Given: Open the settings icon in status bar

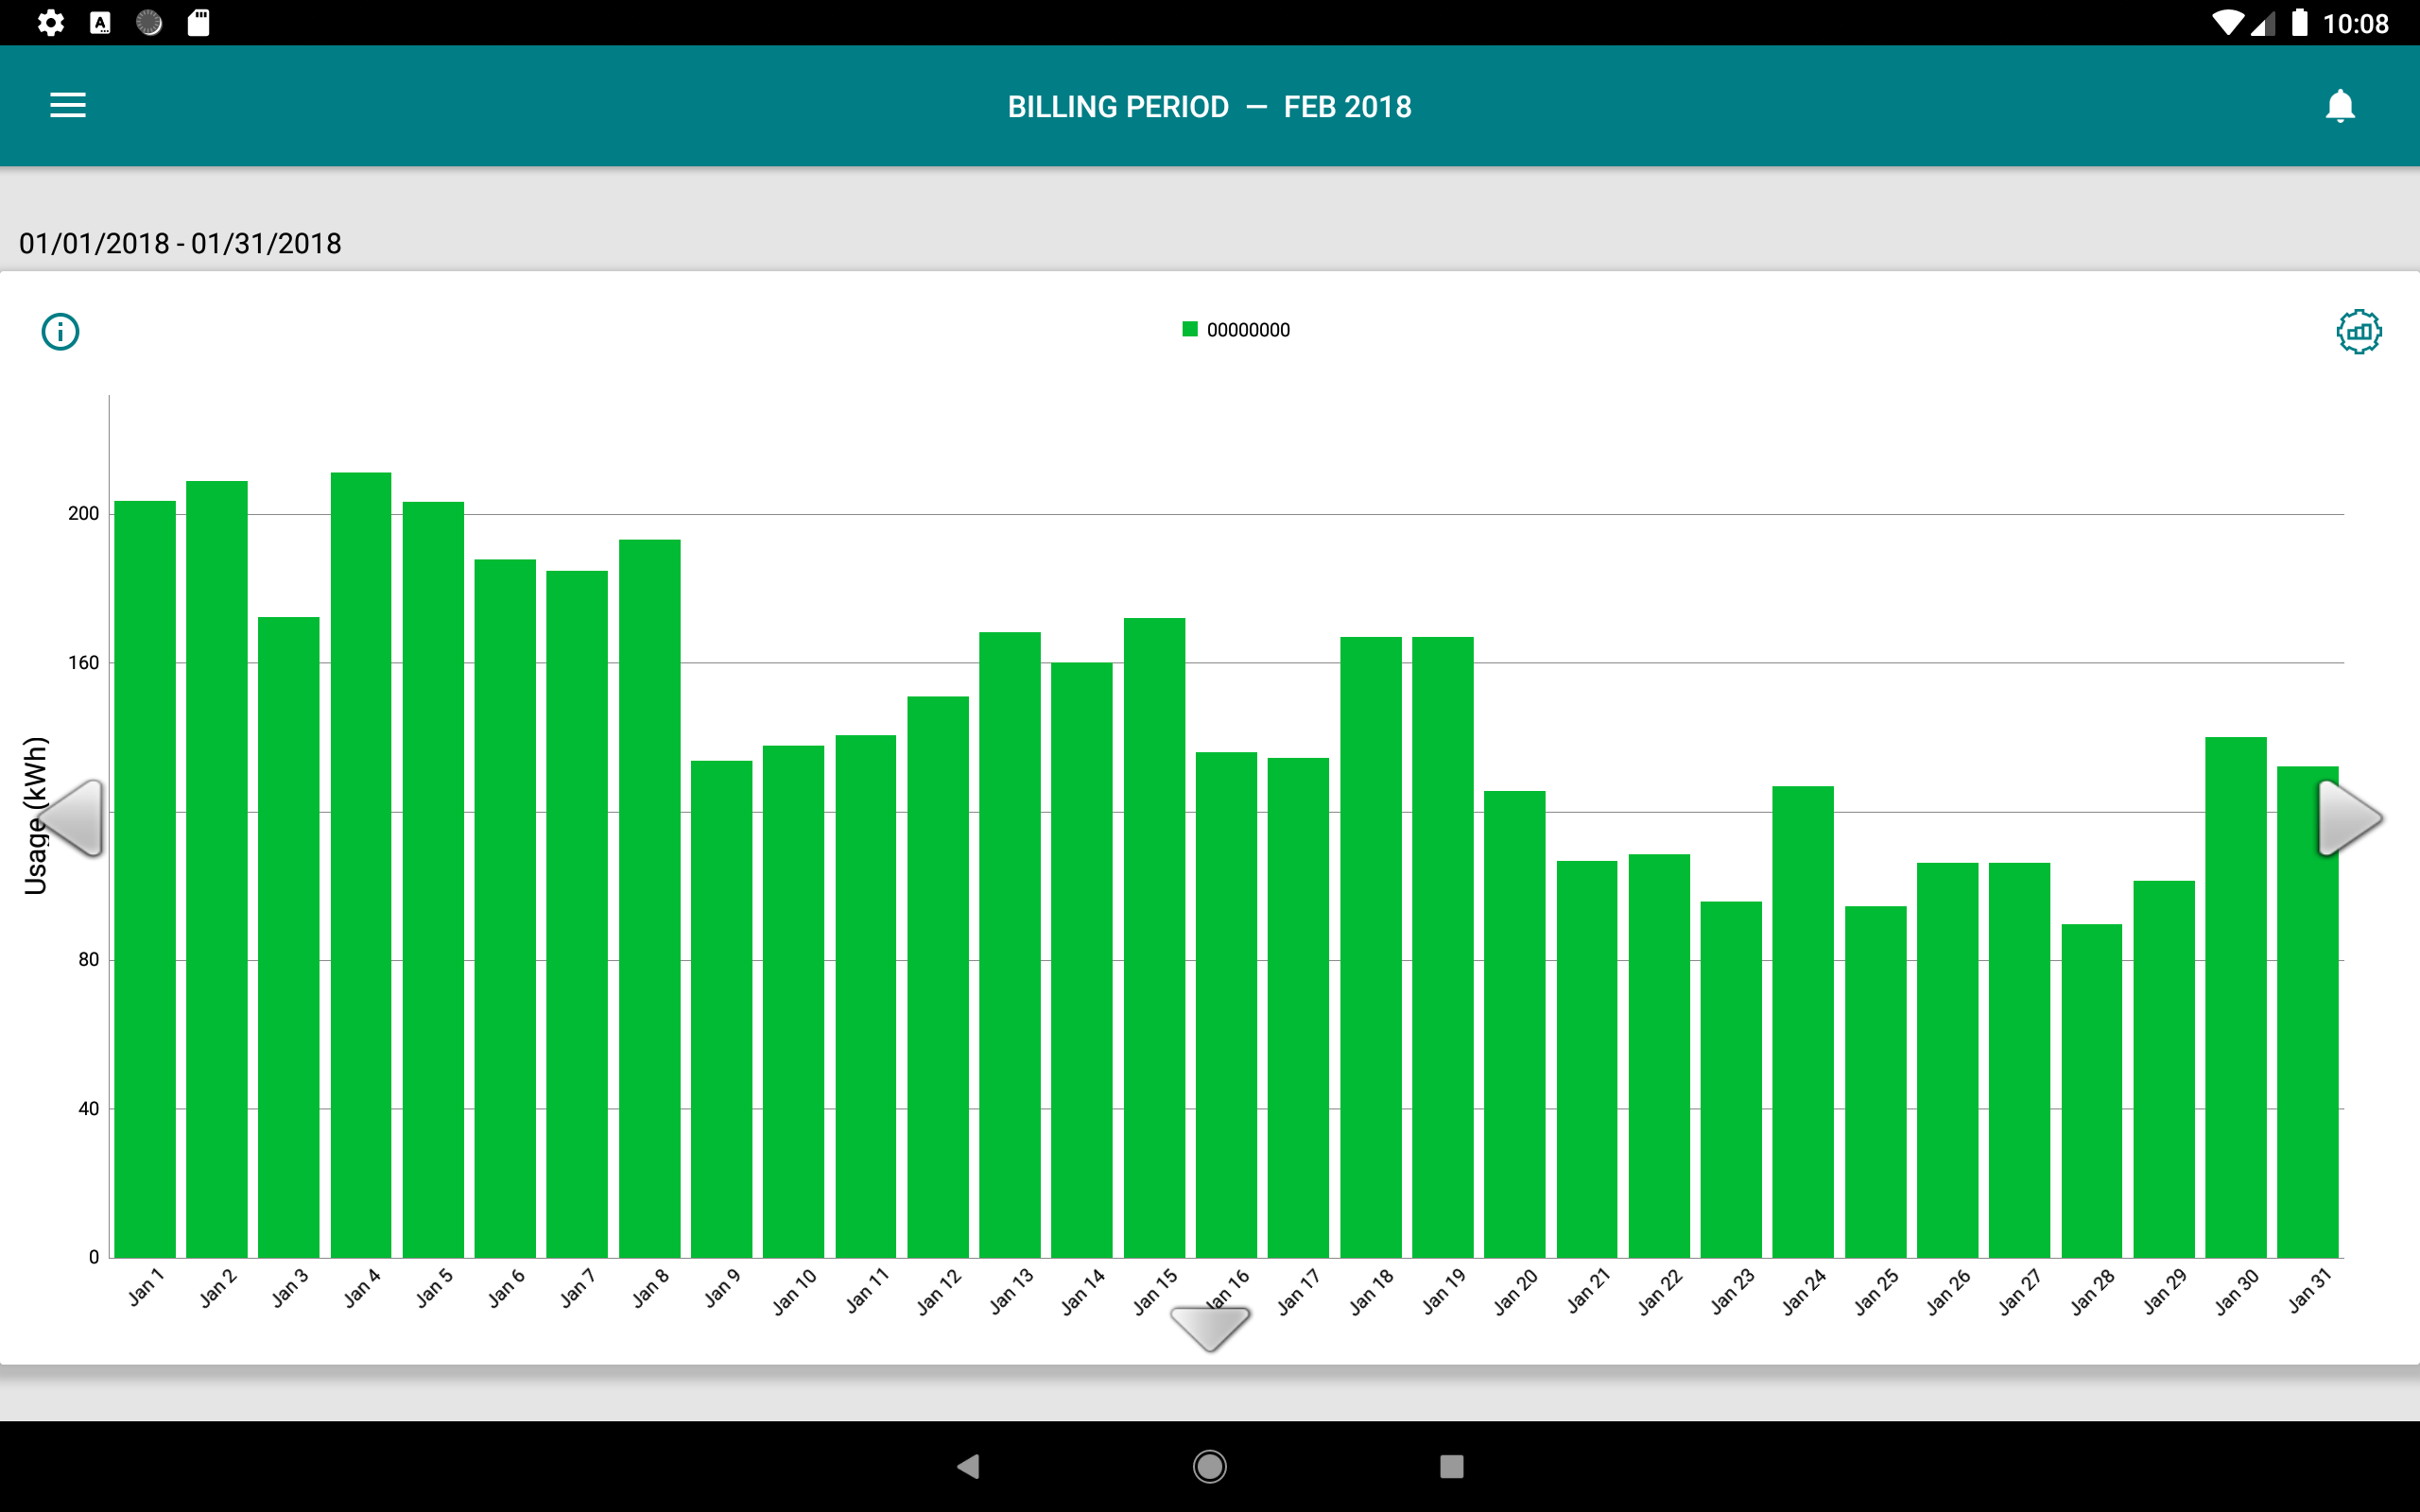Looking at the screenshot, I should 51,22.
